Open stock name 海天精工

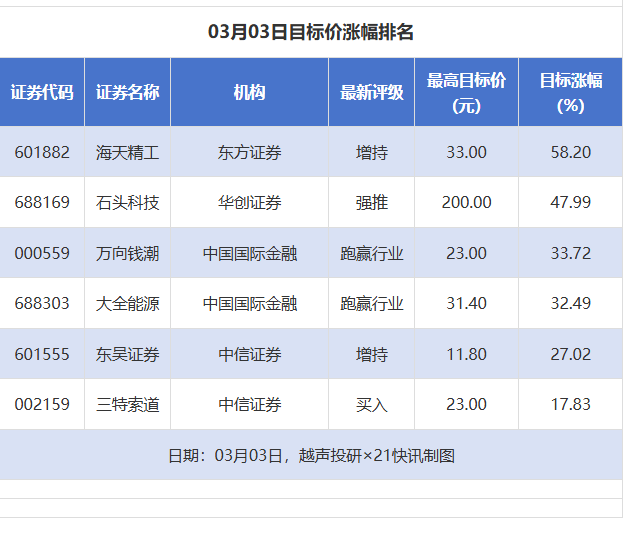(127, 152)
